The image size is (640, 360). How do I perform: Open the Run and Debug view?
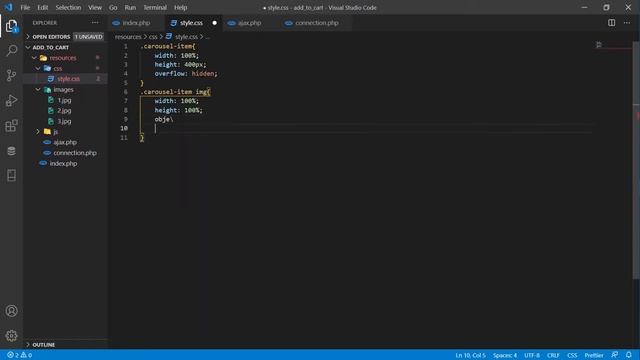point(11,100)
